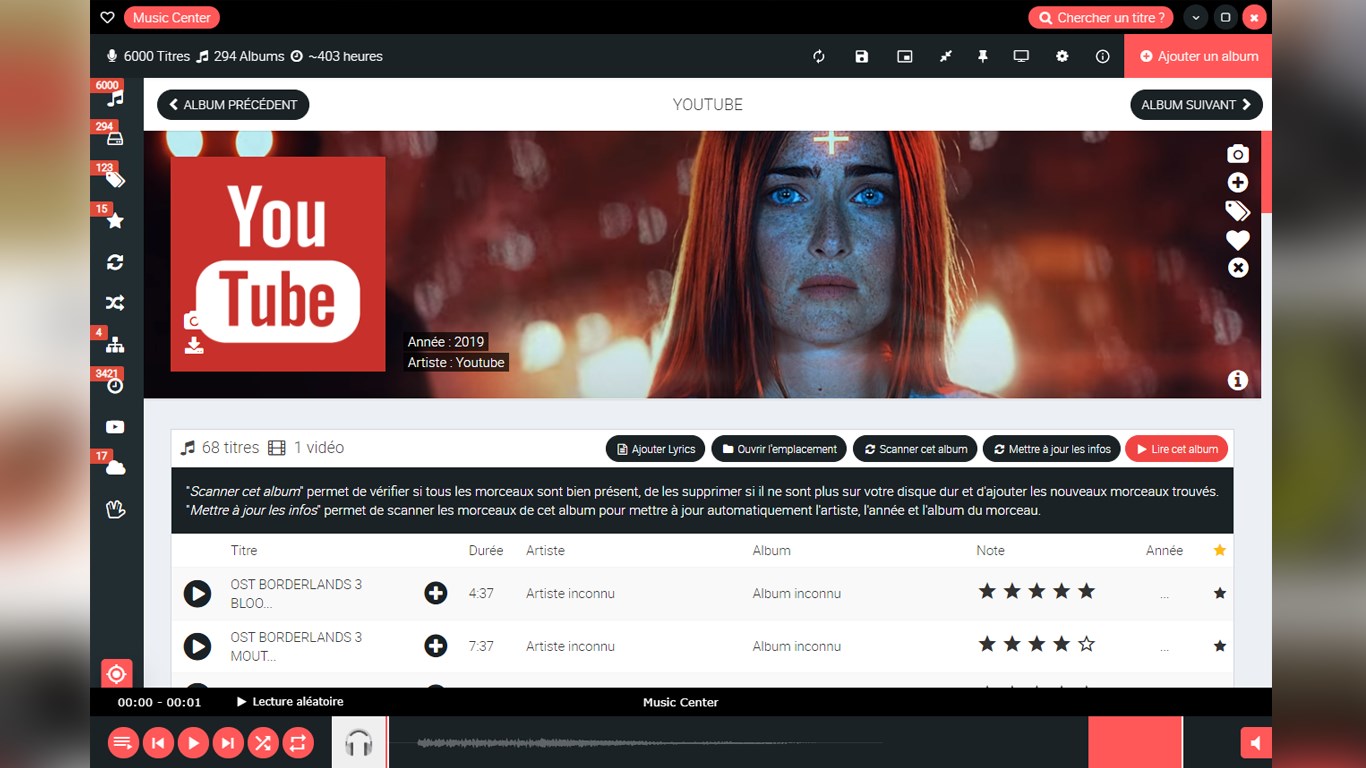Click the X circle icon on banner
The height and width of the screenshot is (768, 1366).
(1238, 268)
